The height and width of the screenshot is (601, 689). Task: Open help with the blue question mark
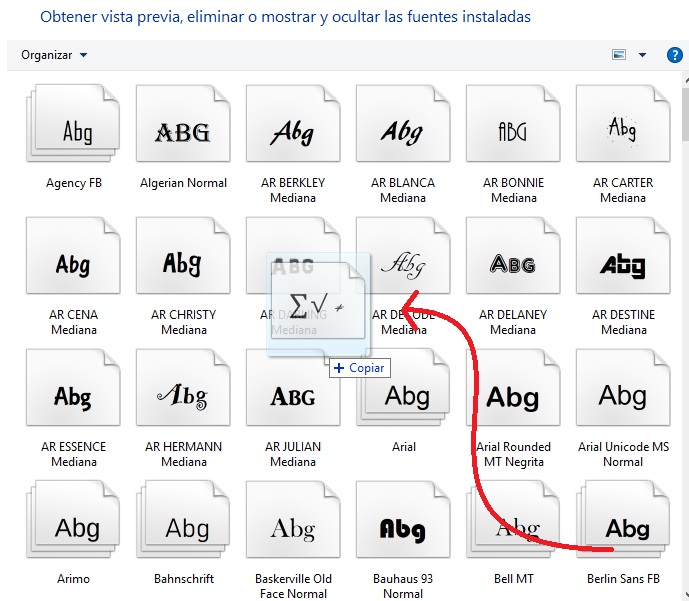coord(674,55)
